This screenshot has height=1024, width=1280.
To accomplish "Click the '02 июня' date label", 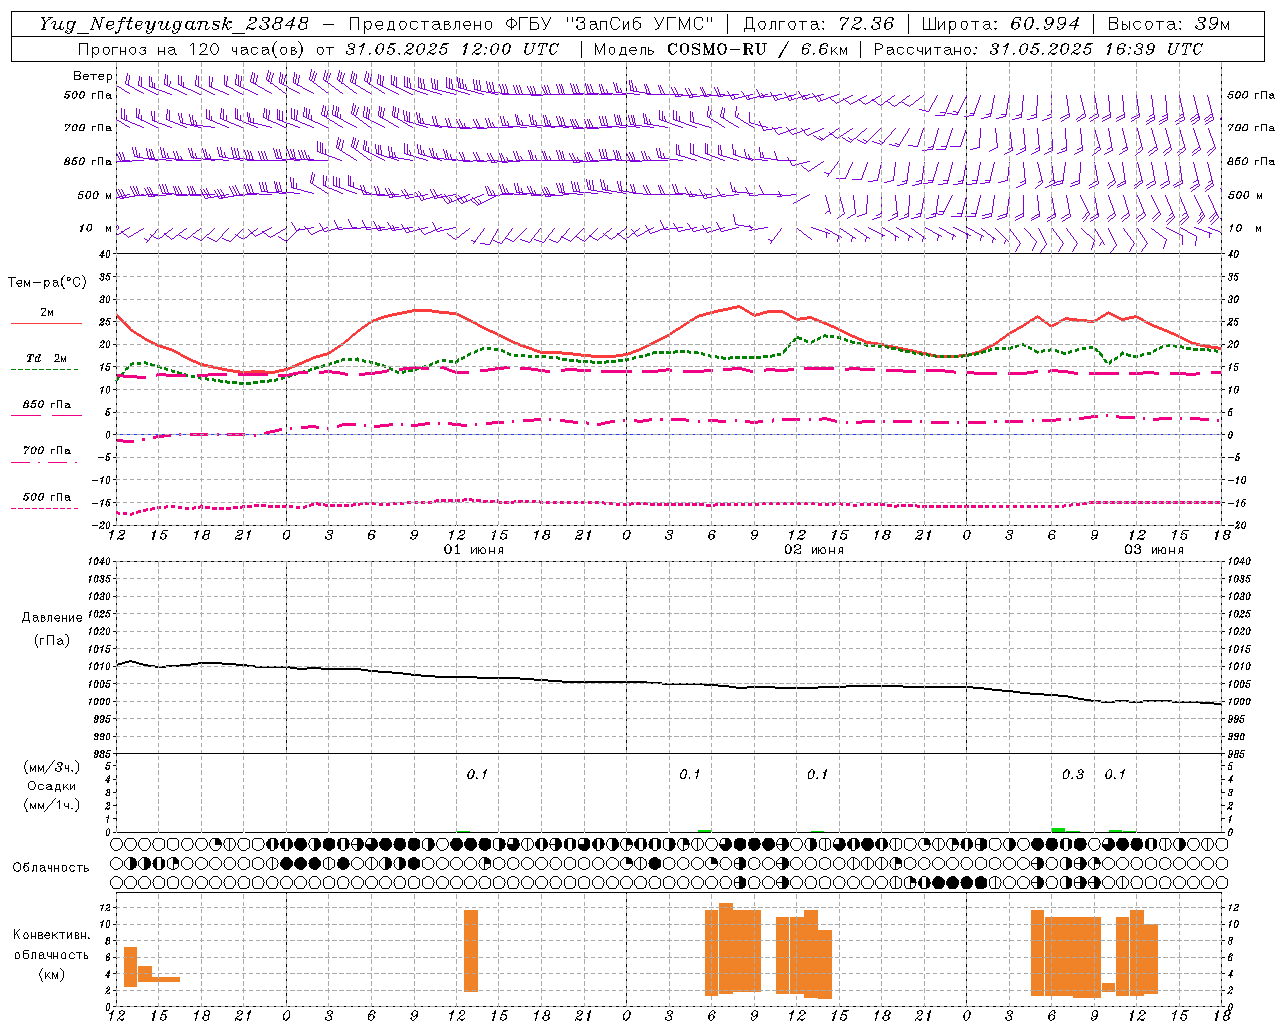I will point(814,550).
